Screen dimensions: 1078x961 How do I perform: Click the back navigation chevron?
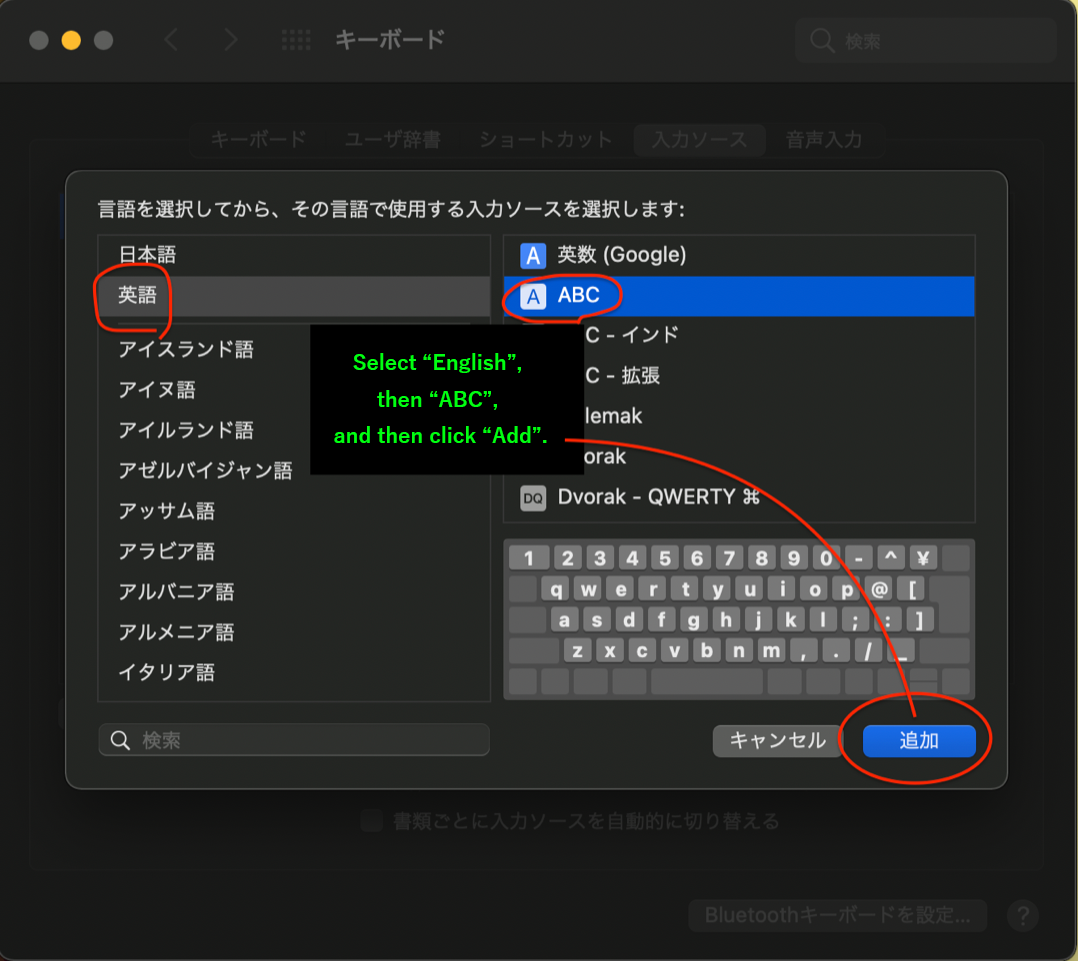(171, 40)
